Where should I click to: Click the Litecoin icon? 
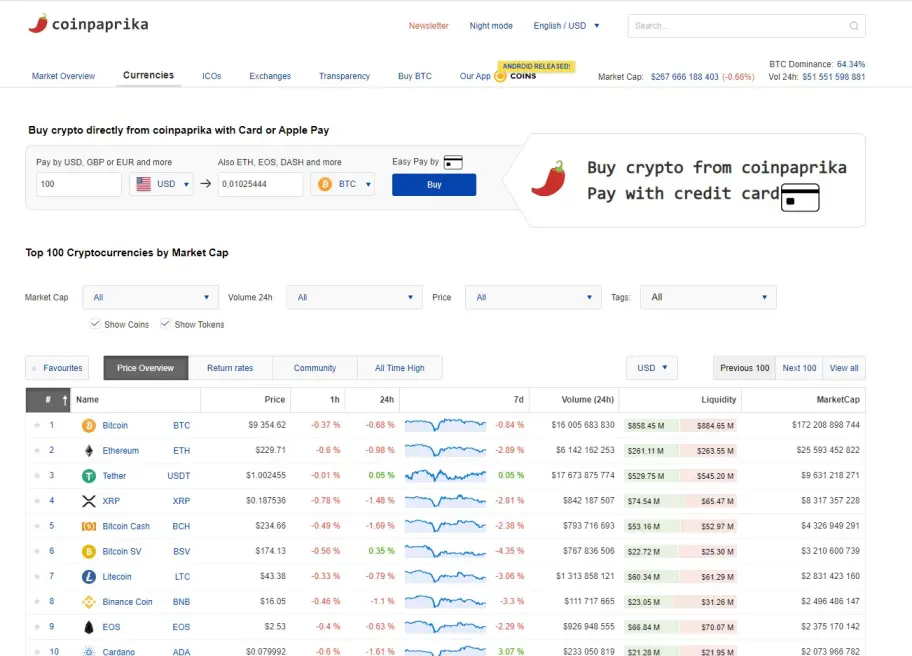tap(88, 576)
